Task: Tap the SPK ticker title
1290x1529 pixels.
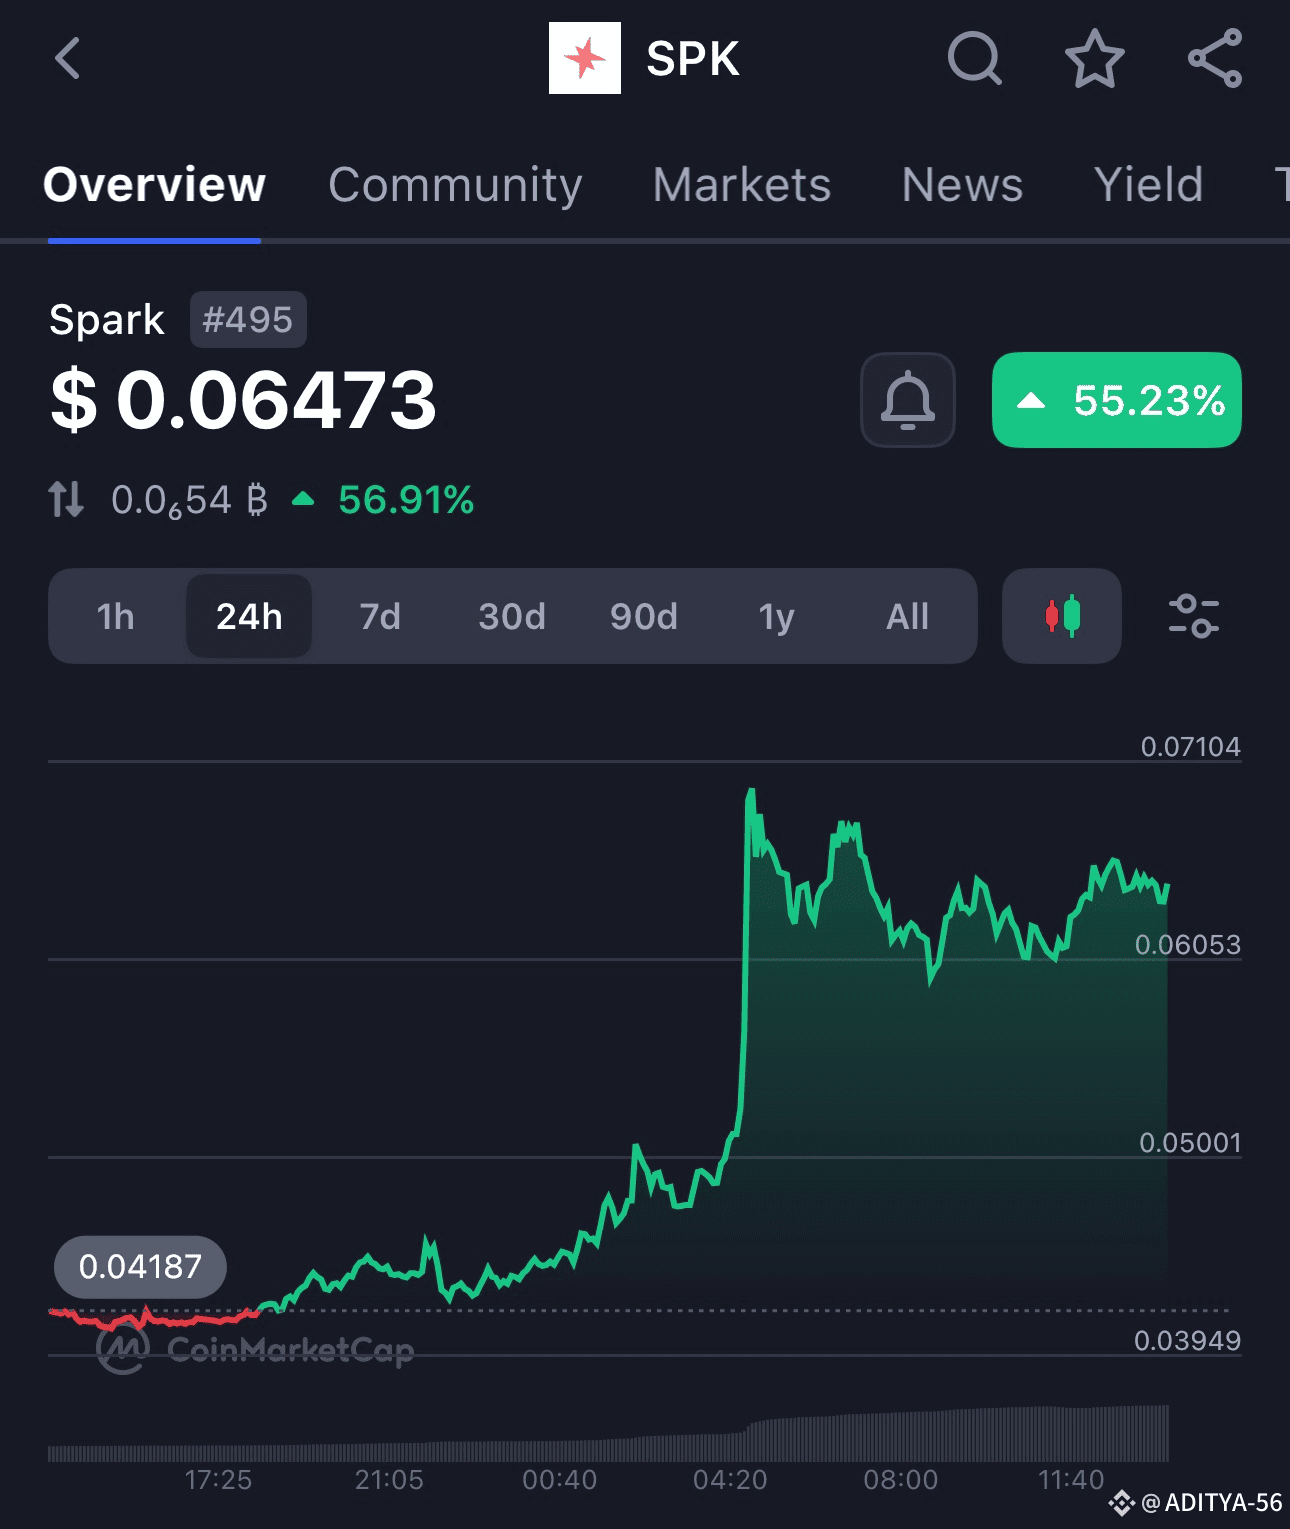Action: tap(692, 58)
